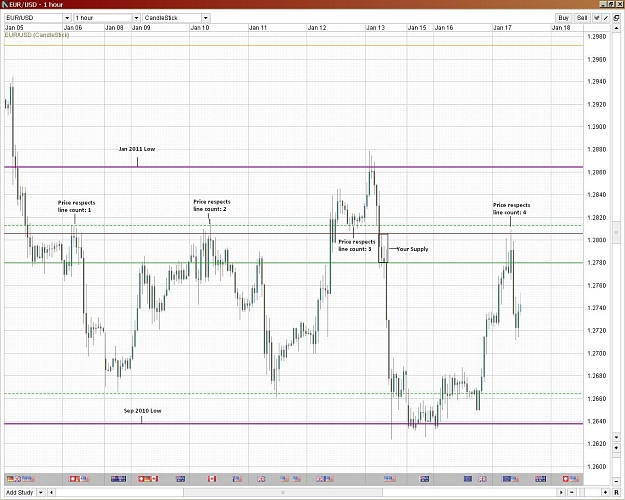This screenshot has width=625, height=500.
Task: Click the detach chart window icon
Action: click(x=616, y=18)
